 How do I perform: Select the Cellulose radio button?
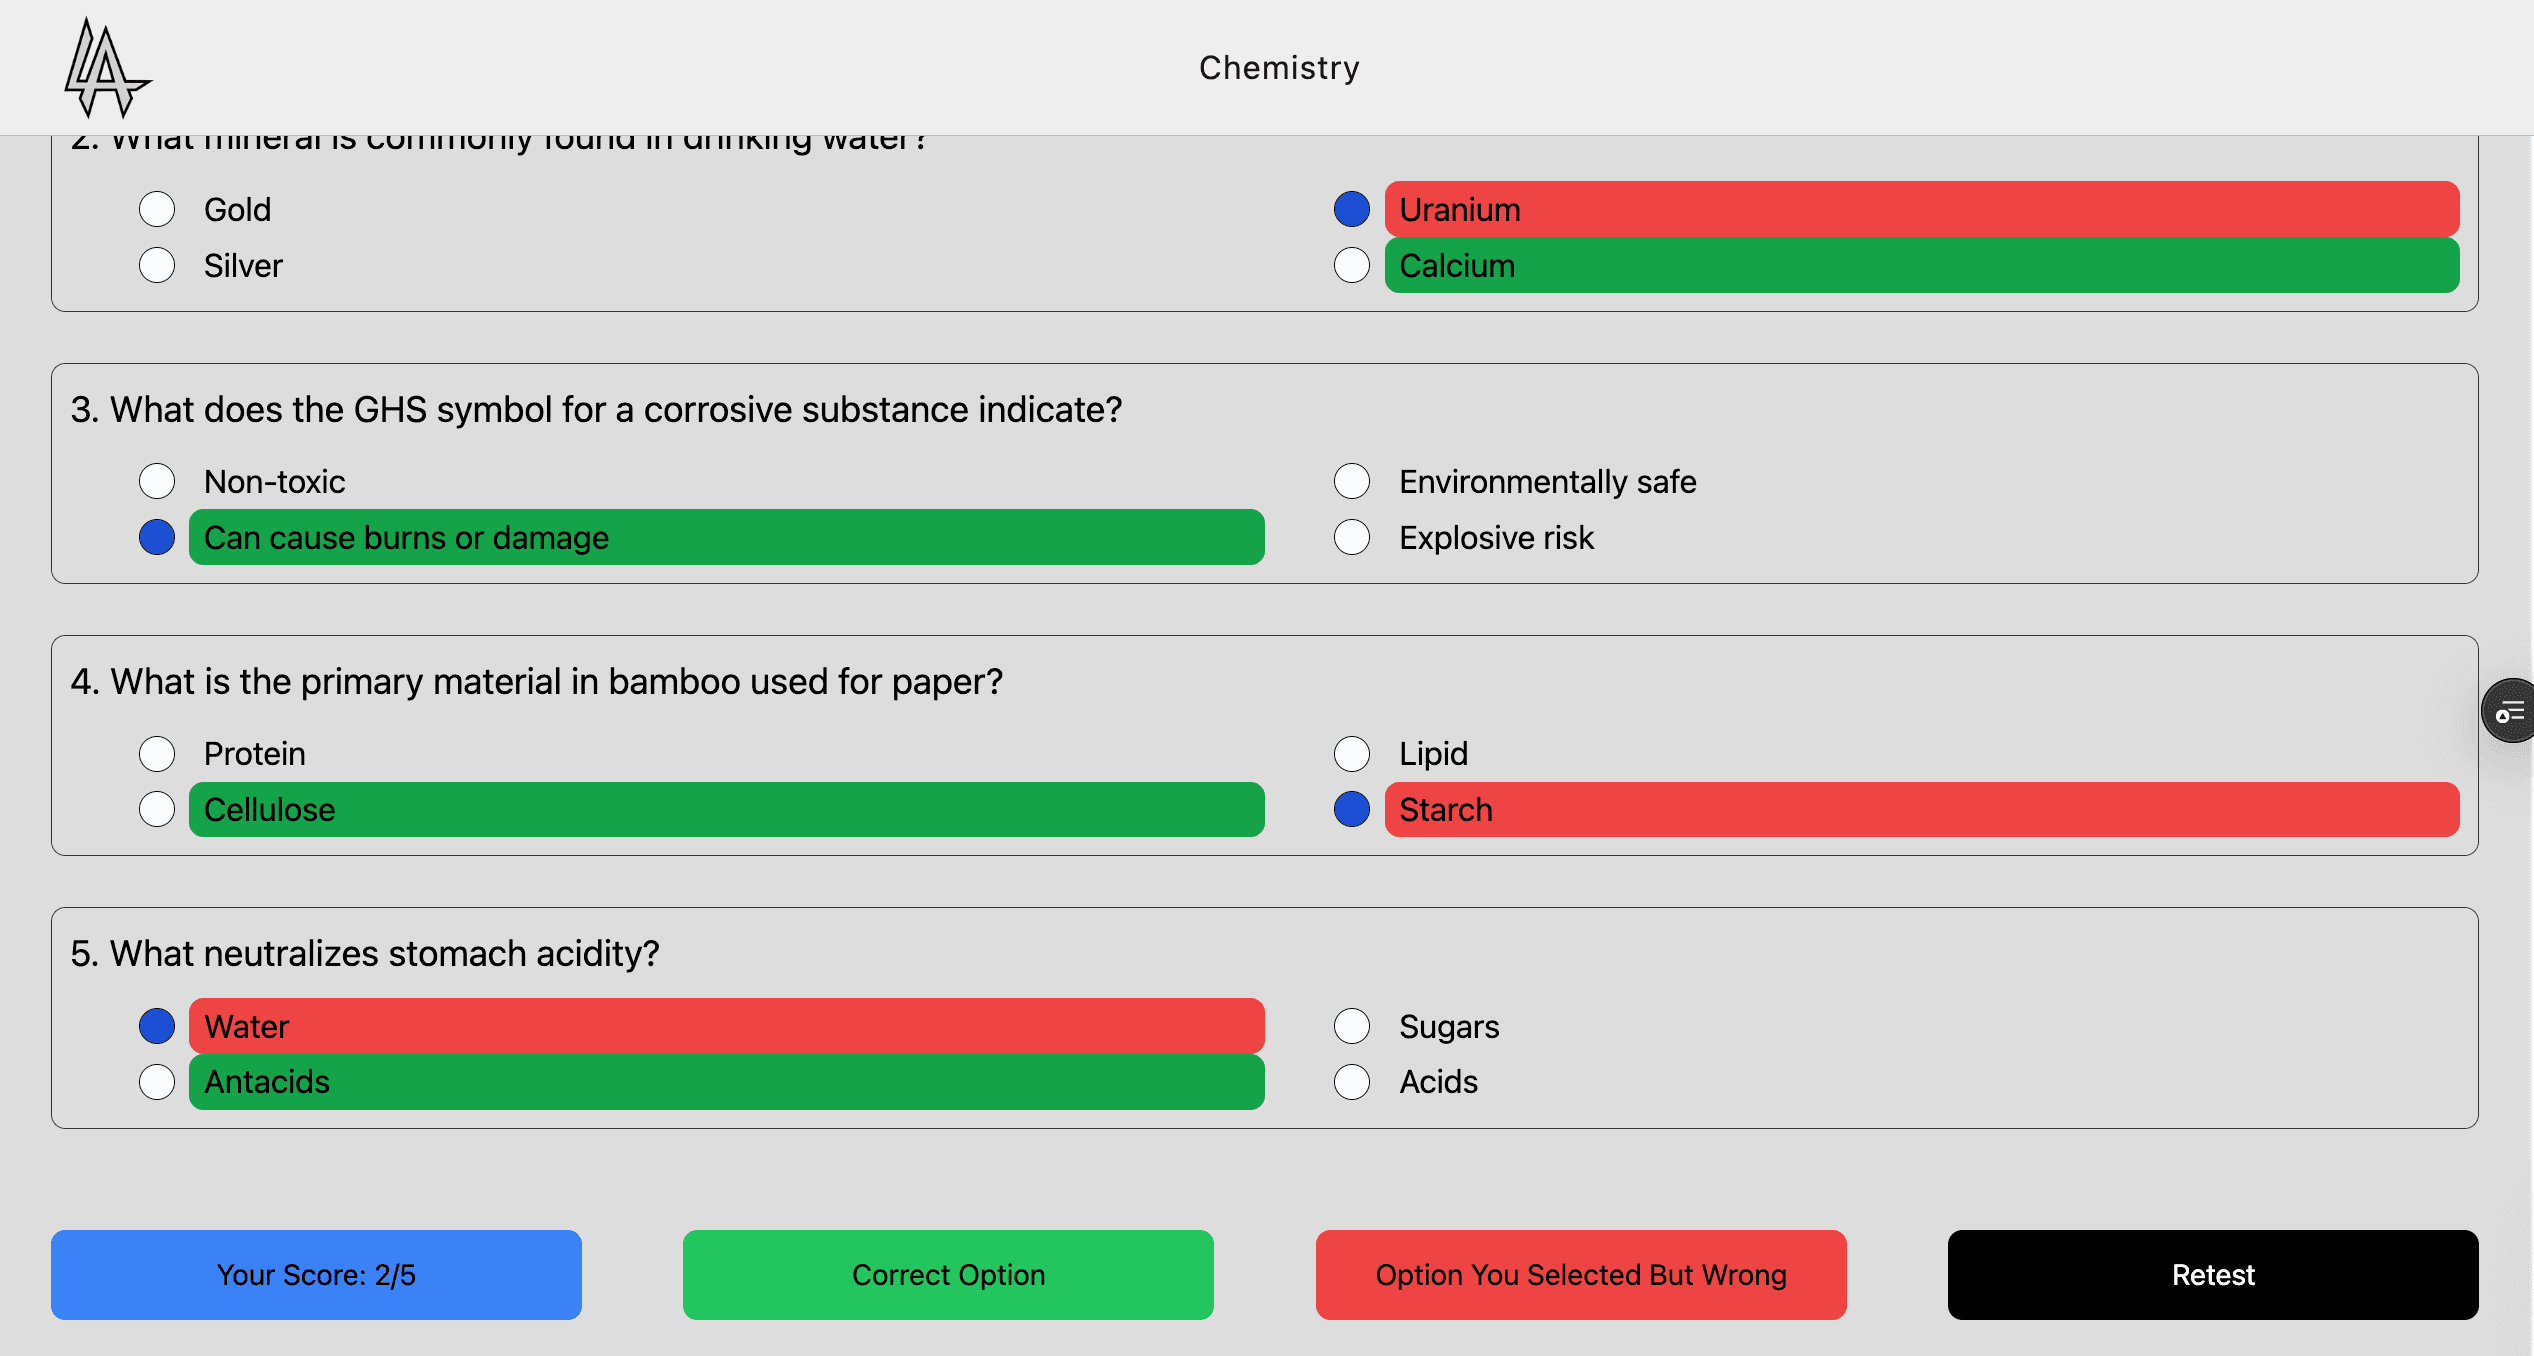(x=156, y=809)
